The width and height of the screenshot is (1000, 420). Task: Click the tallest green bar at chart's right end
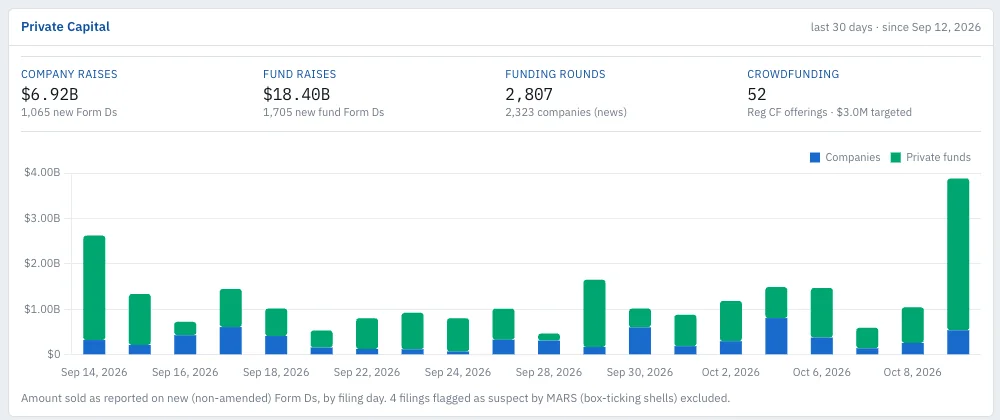(x=958, y=254)
